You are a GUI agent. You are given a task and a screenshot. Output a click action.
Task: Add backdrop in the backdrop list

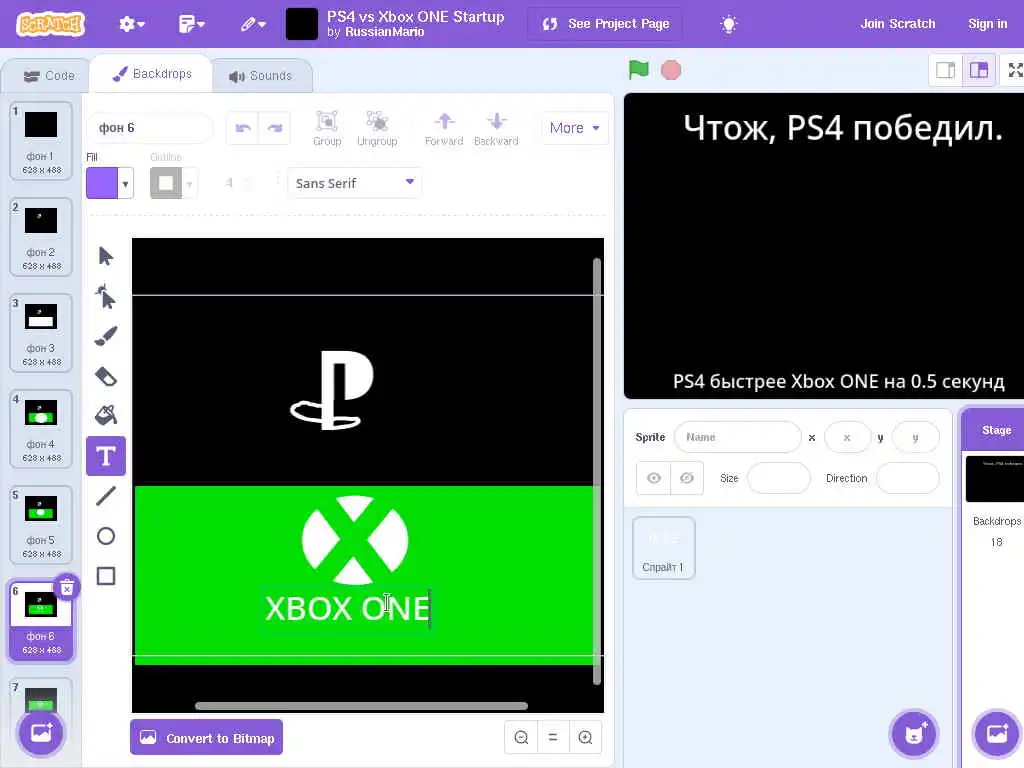pos(41,733)
